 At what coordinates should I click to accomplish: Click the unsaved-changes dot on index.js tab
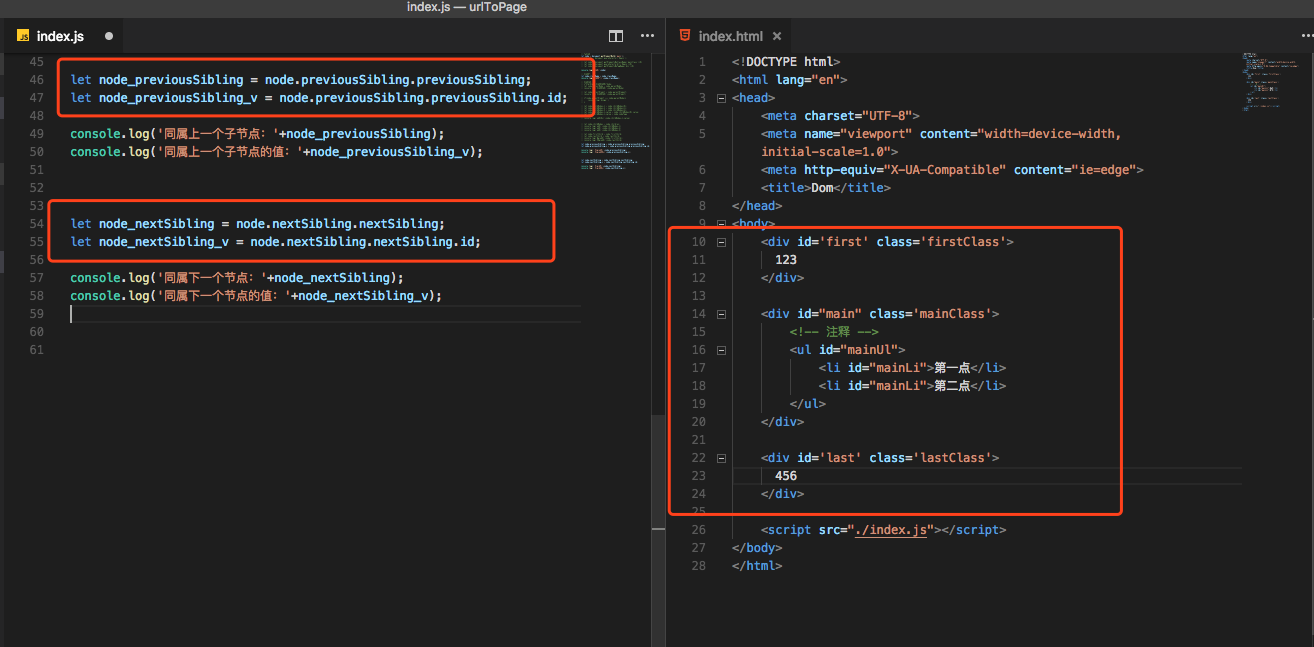point(109,36)
